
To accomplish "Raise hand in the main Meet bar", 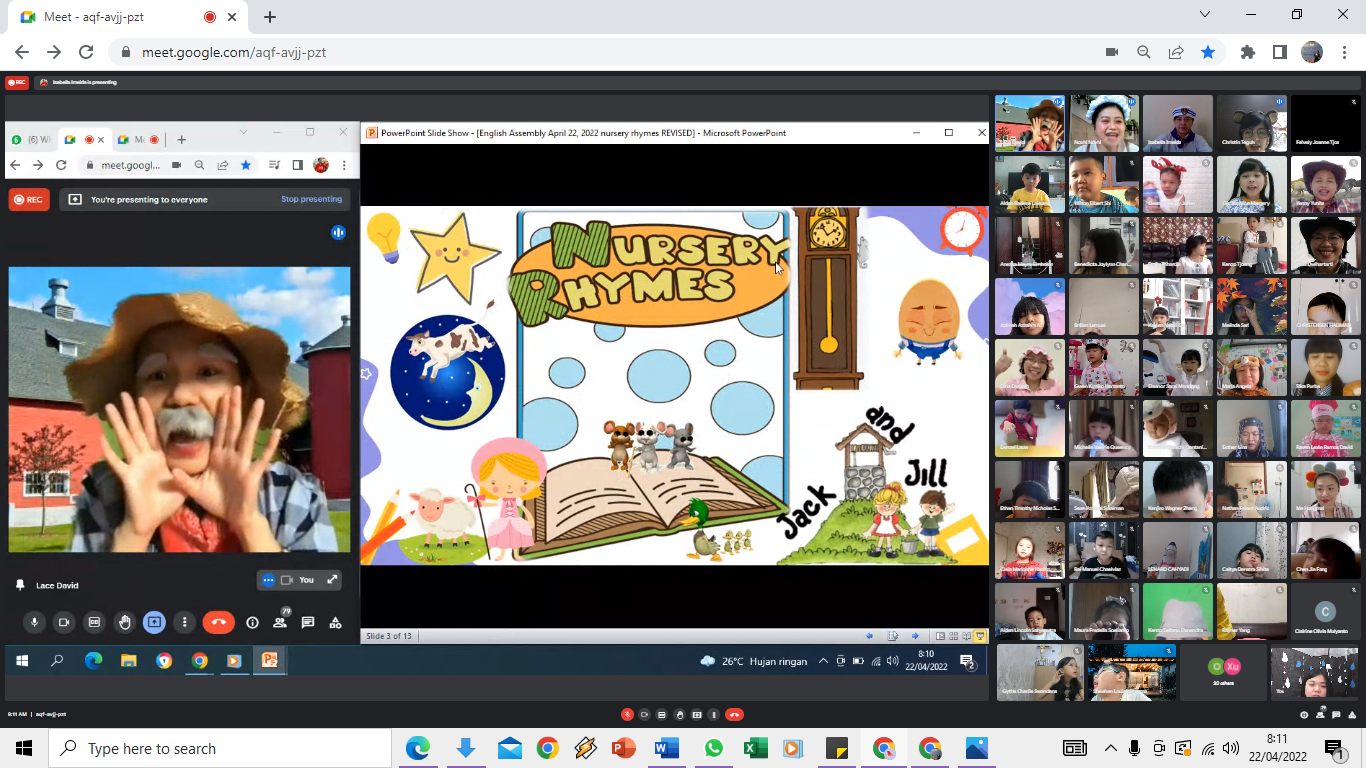I will 679,715.
